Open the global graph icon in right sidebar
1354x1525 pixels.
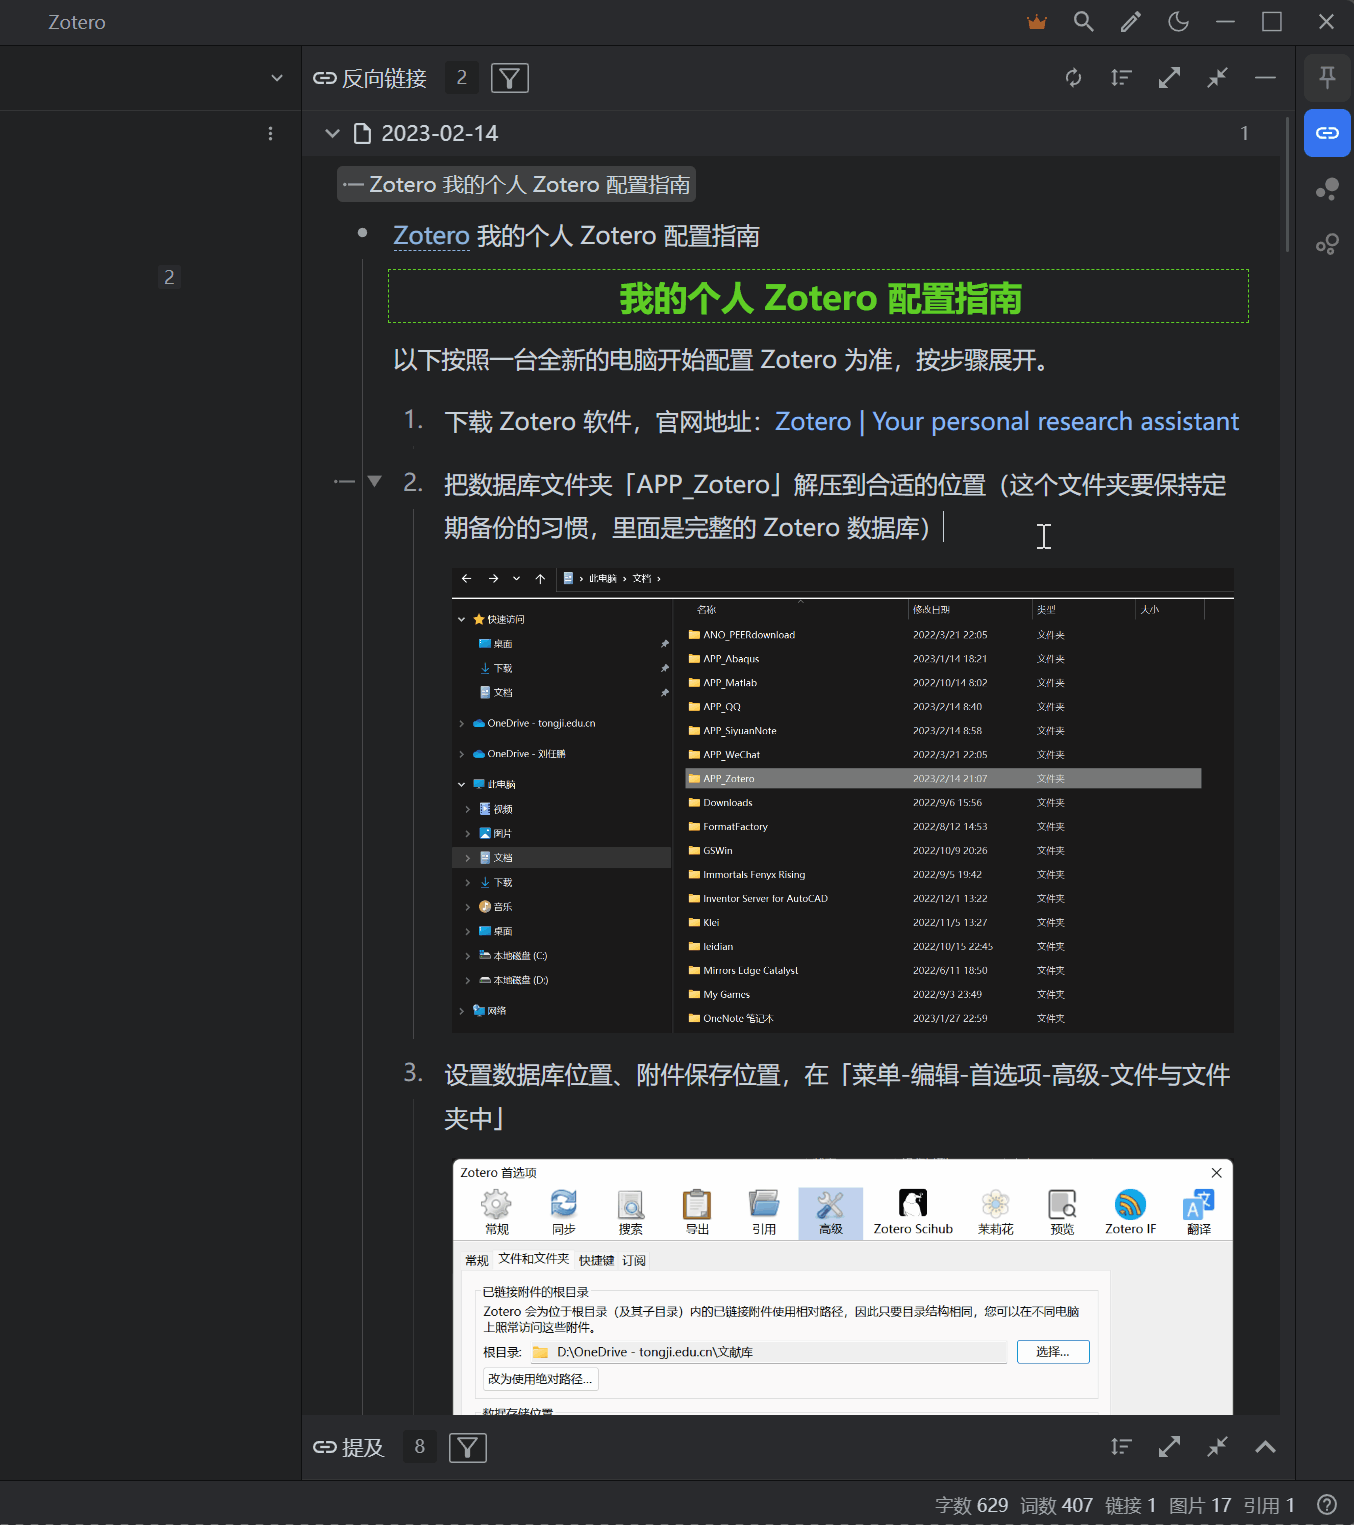(x=1327, y=243)
